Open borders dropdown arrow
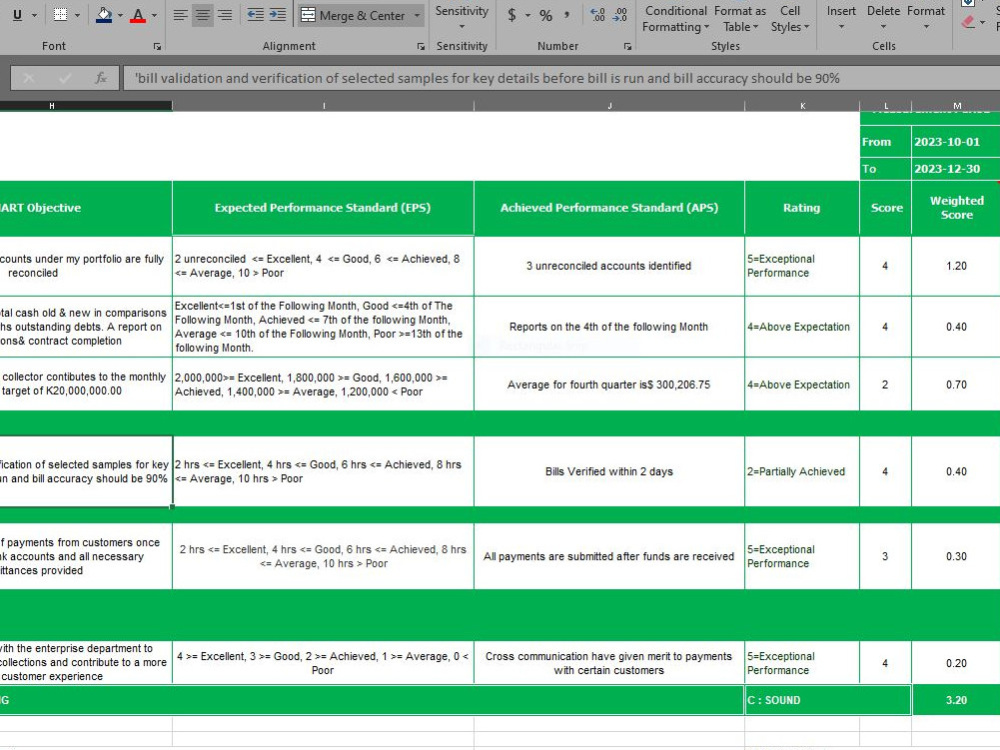 point(77,15)
